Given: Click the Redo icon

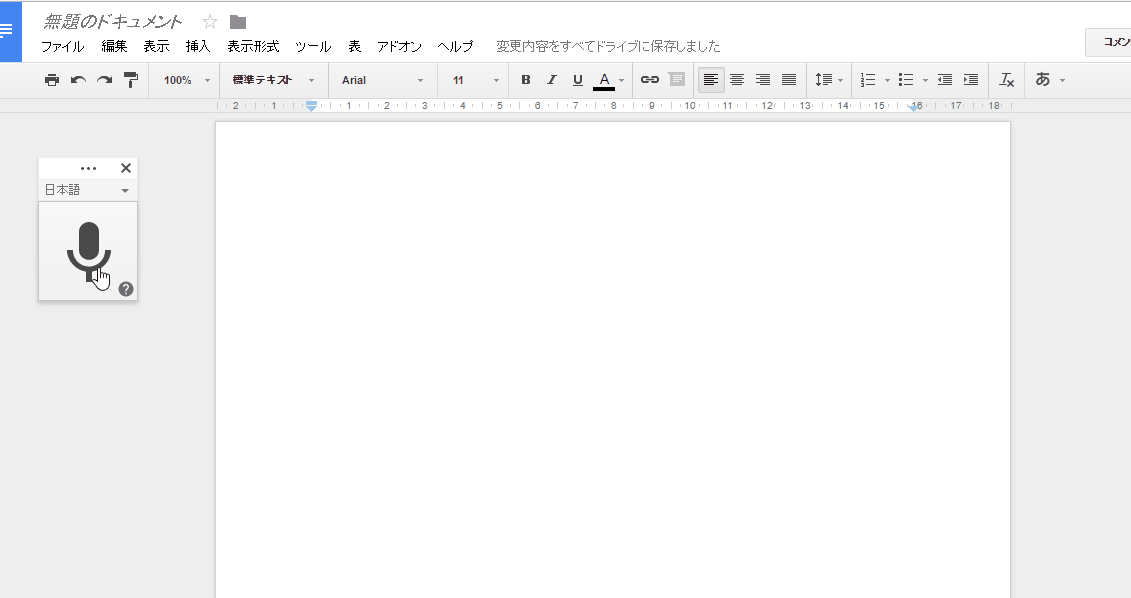Looking at the screenshot, I should 103,79.
